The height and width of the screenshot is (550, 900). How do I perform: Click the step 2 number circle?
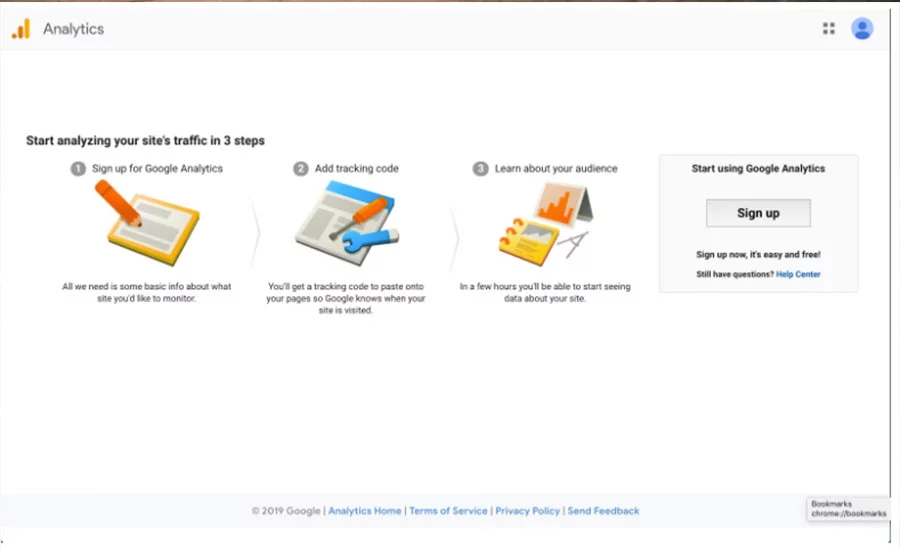pyautogui.click(x=300, y=169)
